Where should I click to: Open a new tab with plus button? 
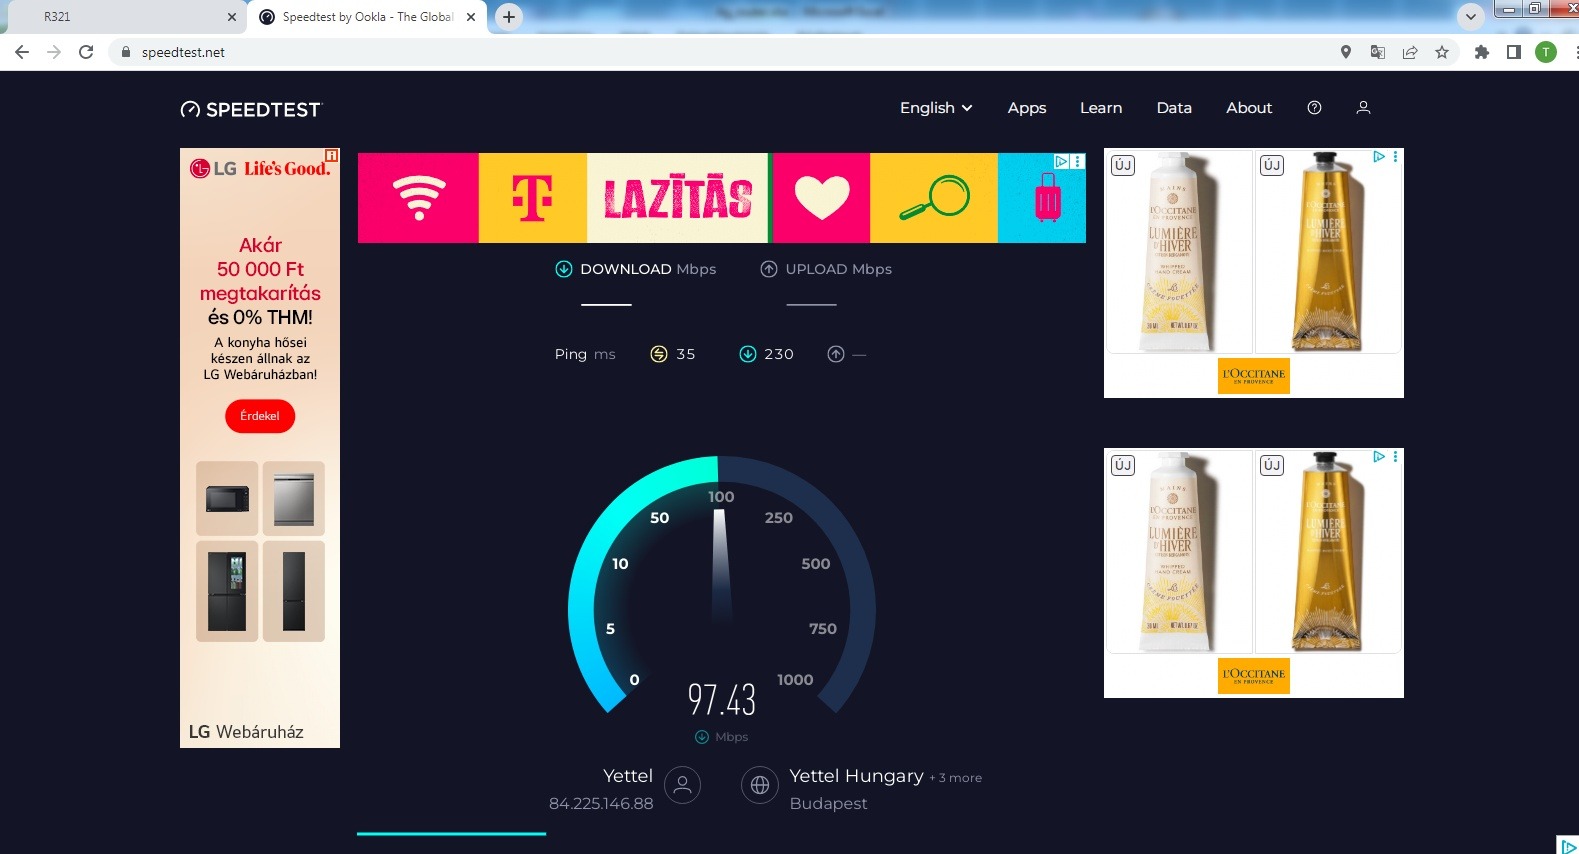(509, 17)
